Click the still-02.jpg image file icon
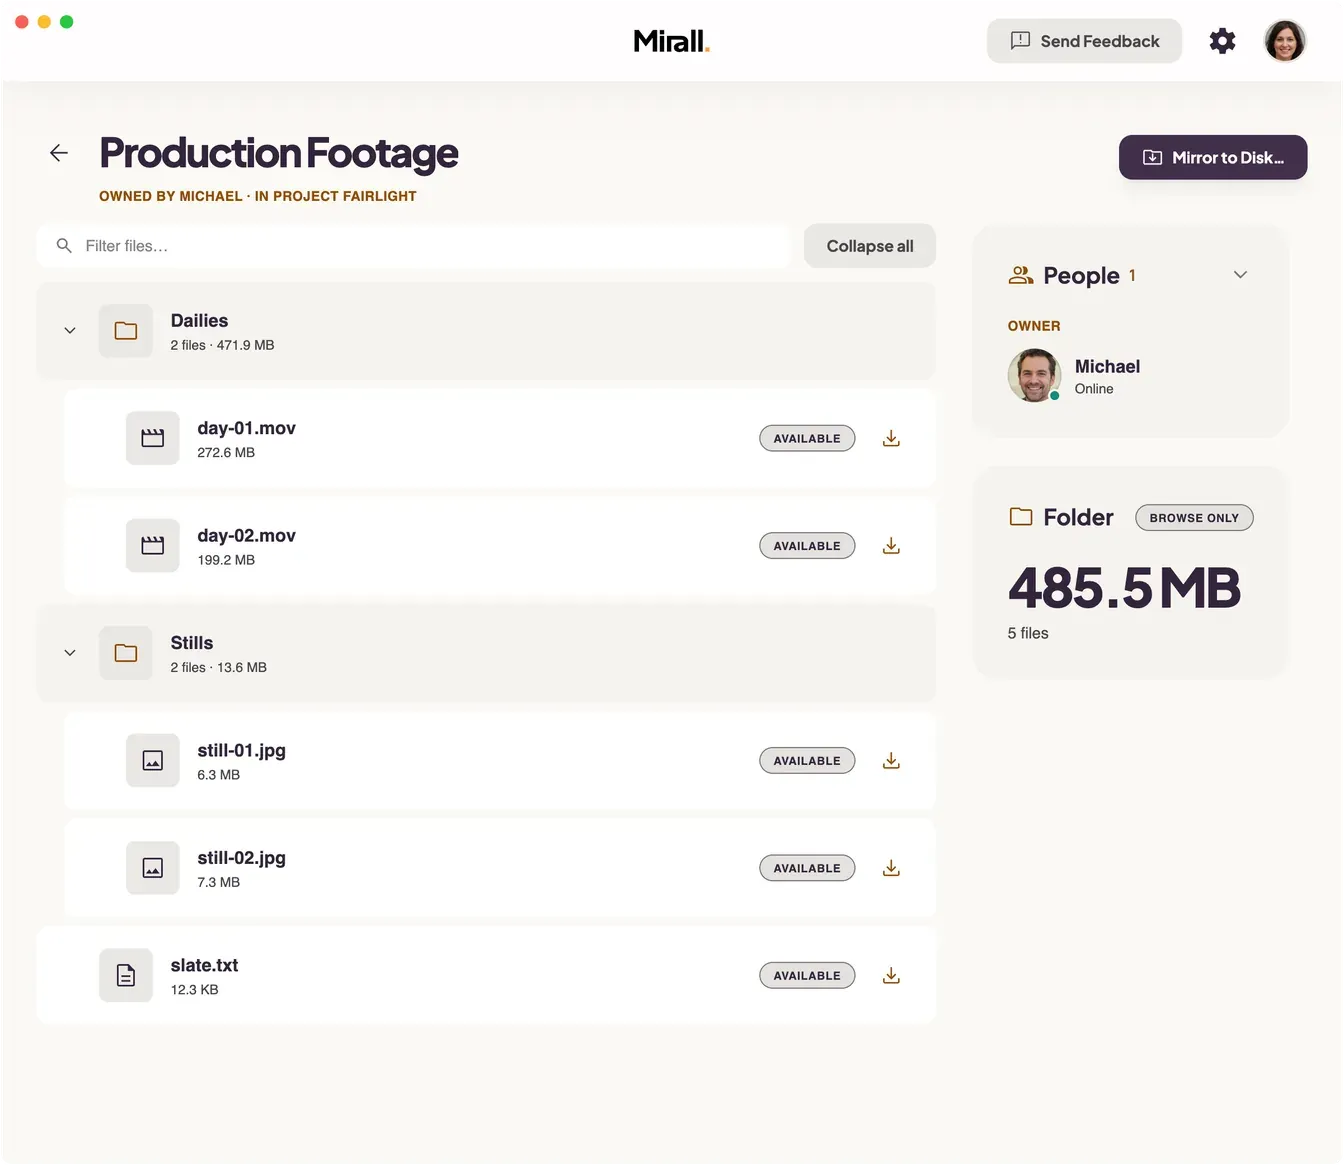 [153, 868]
